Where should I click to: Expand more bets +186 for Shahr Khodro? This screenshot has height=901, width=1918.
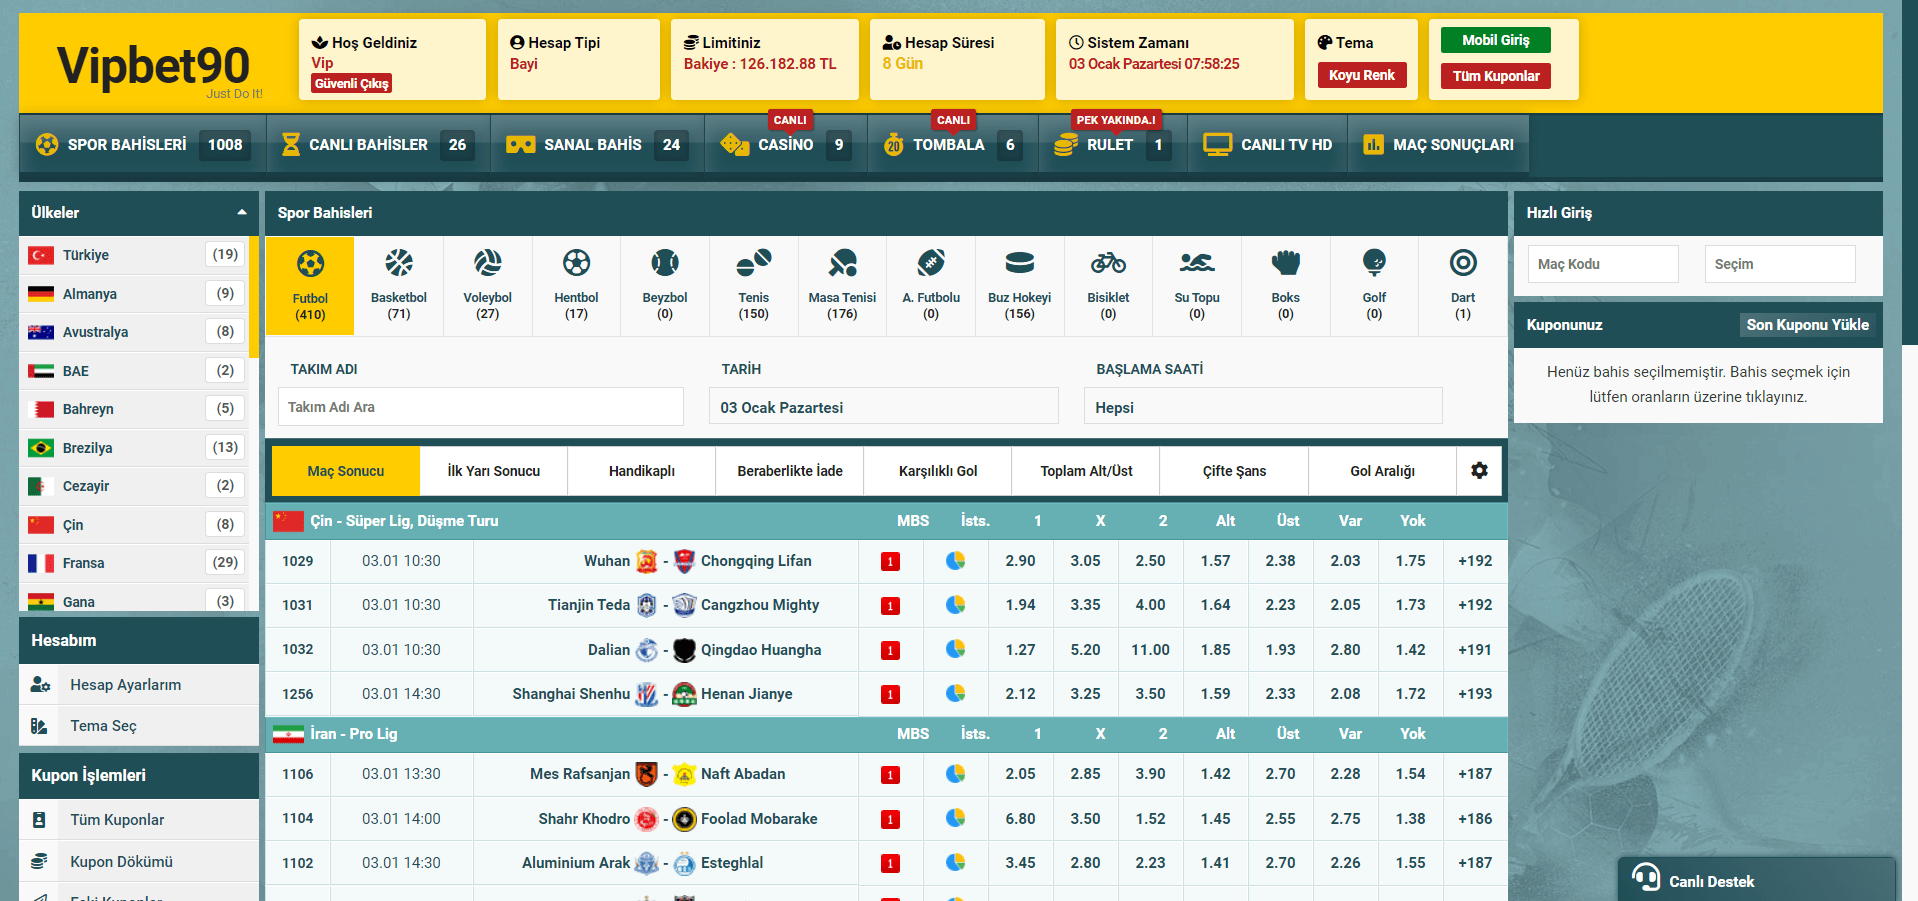tap(1475, 818)
